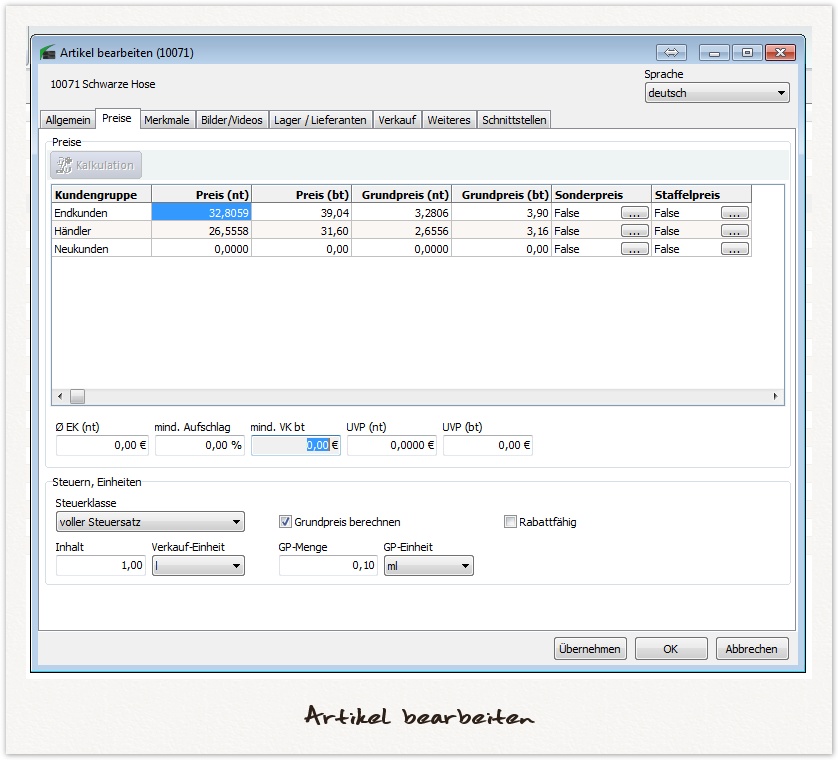Screen dimensions: 838x760
Task: Open Sonderpreis ellipsis for Neukunden row
Action: click(x=634, y=249)
